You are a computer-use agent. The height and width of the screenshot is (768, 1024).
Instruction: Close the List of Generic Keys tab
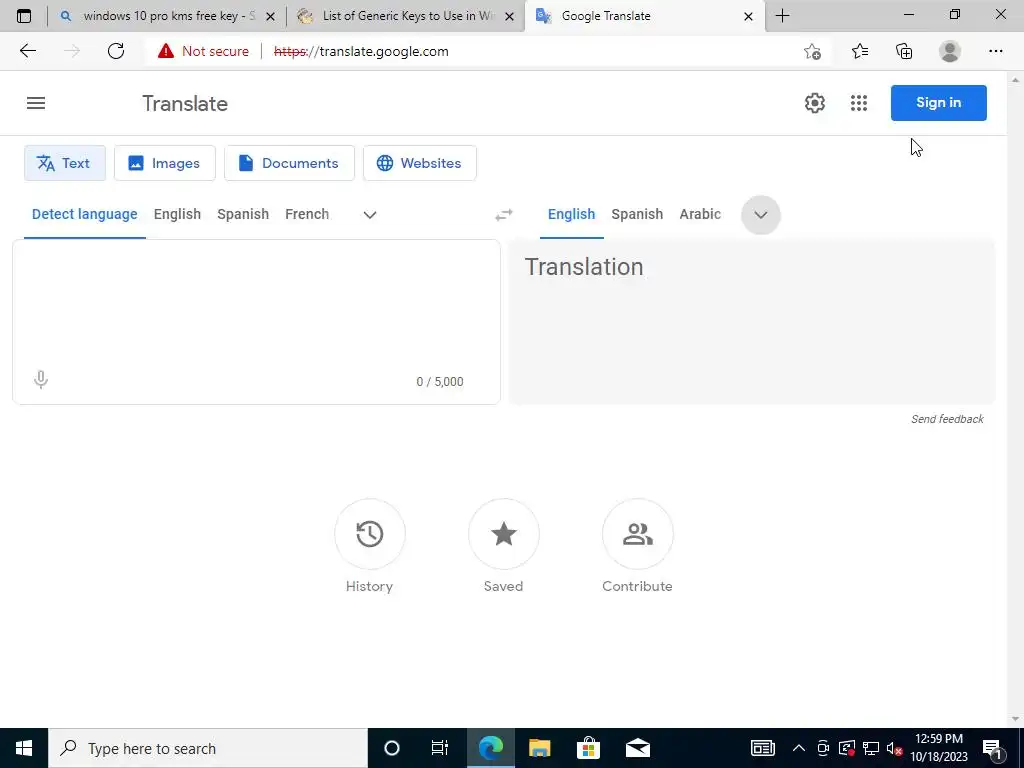tap(509, 16)
